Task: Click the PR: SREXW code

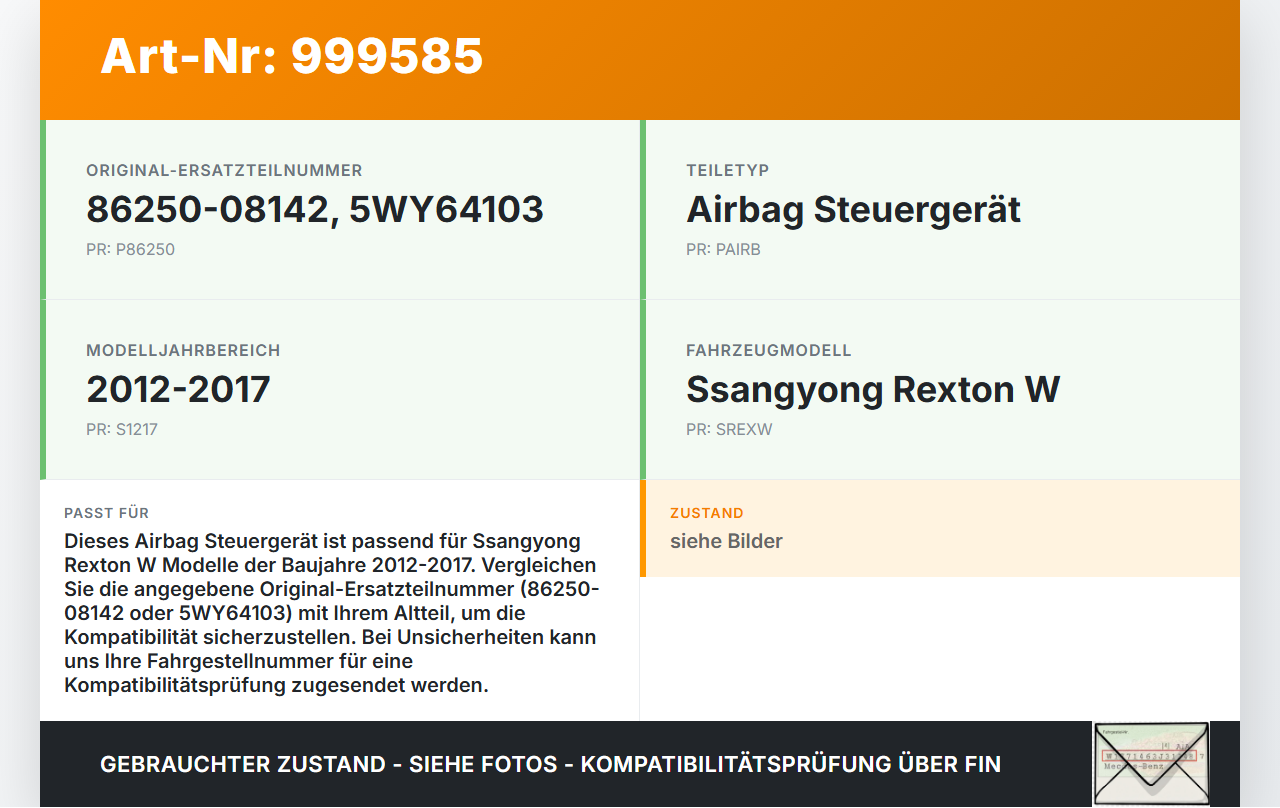Action: point(729,430)
